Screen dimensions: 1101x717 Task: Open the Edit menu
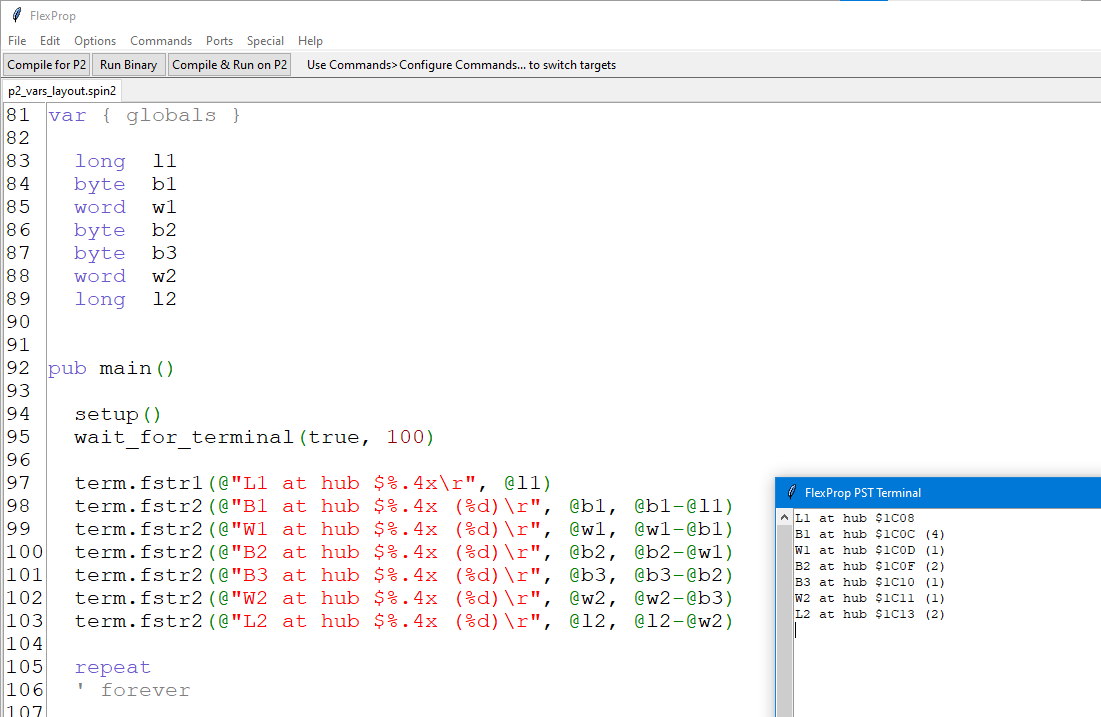[50, 41]
